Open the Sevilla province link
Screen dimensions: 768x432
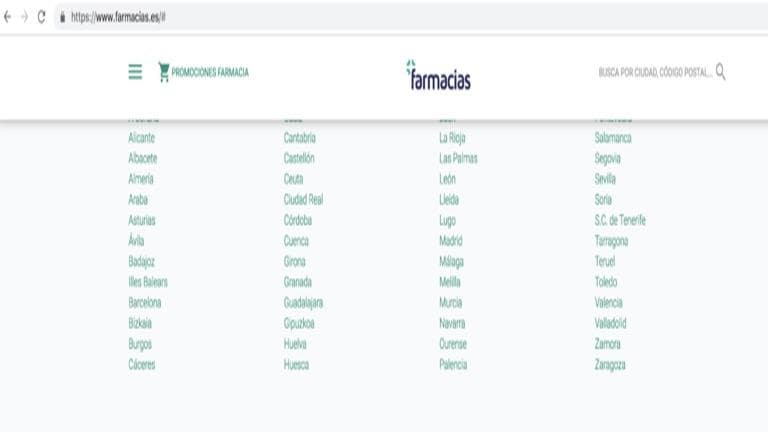pos(605,179)
